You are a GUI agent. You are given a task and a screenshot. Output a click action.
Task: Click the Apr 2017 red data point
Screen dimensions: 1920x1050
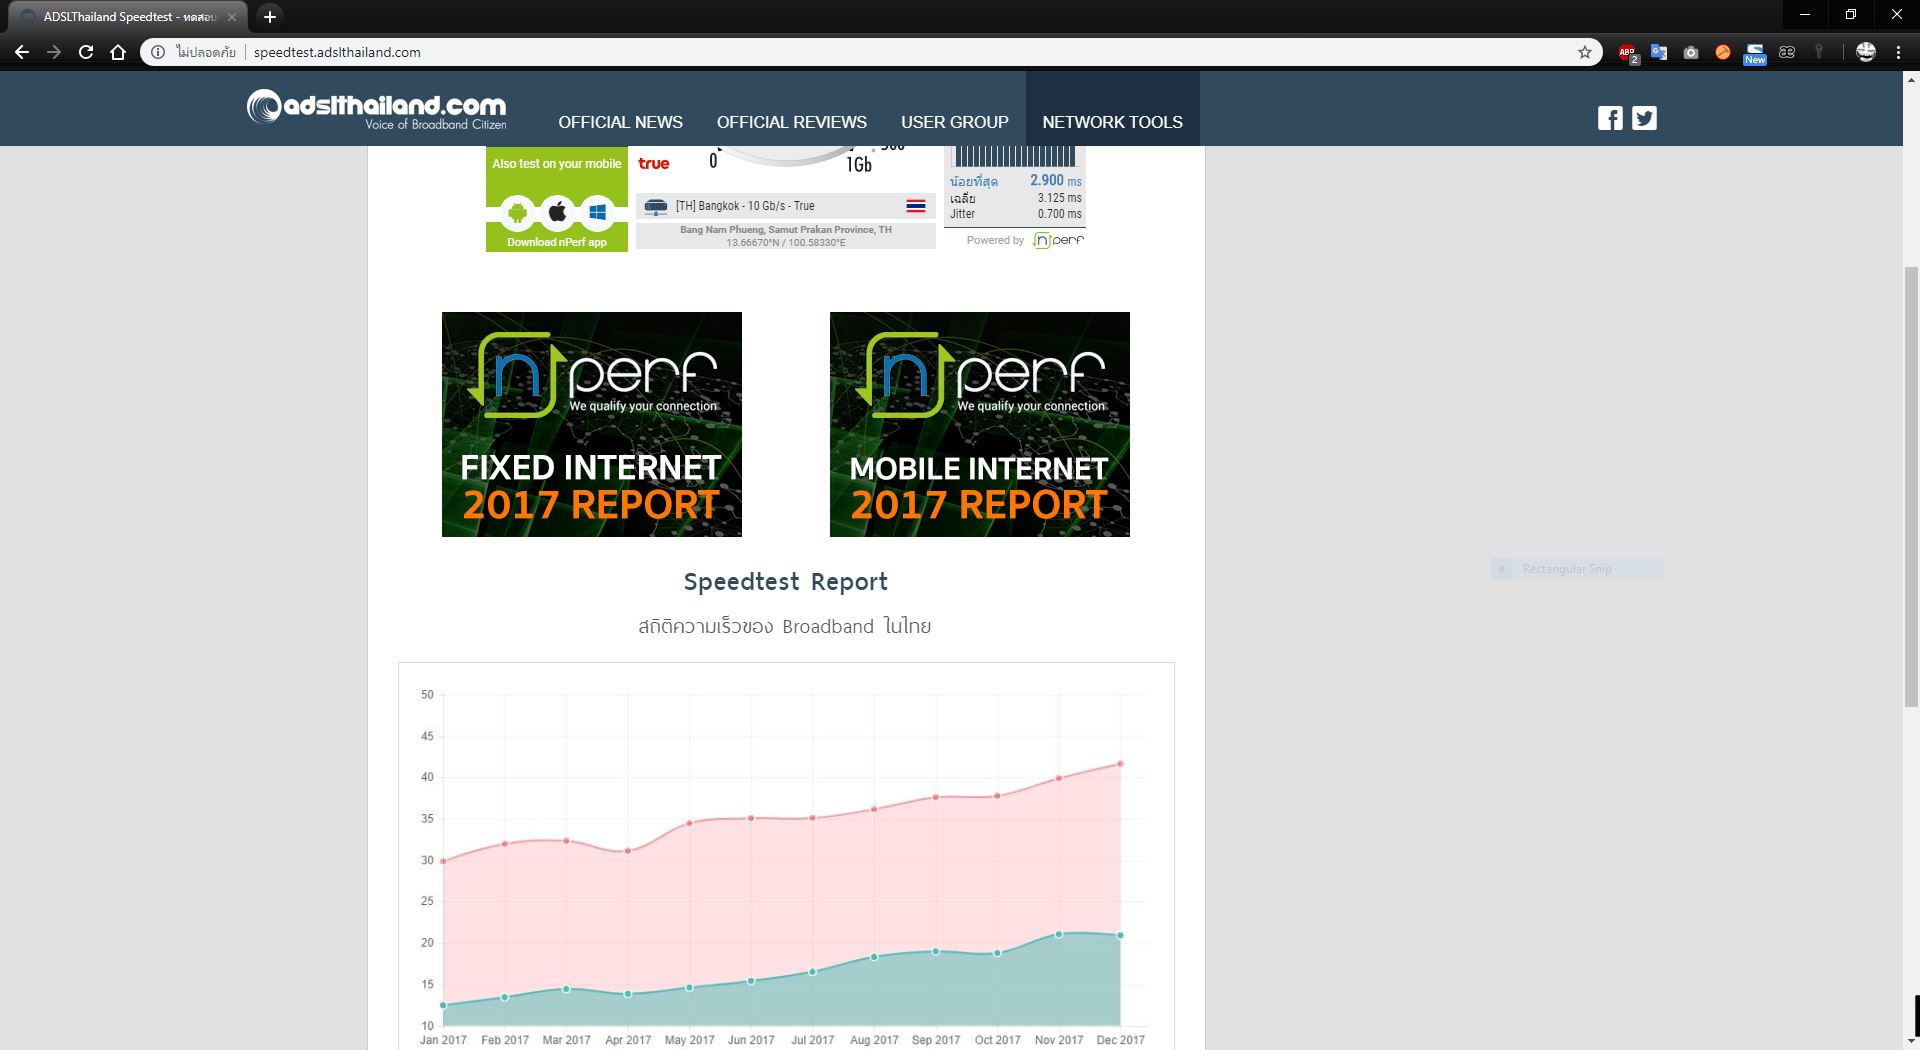628,851
